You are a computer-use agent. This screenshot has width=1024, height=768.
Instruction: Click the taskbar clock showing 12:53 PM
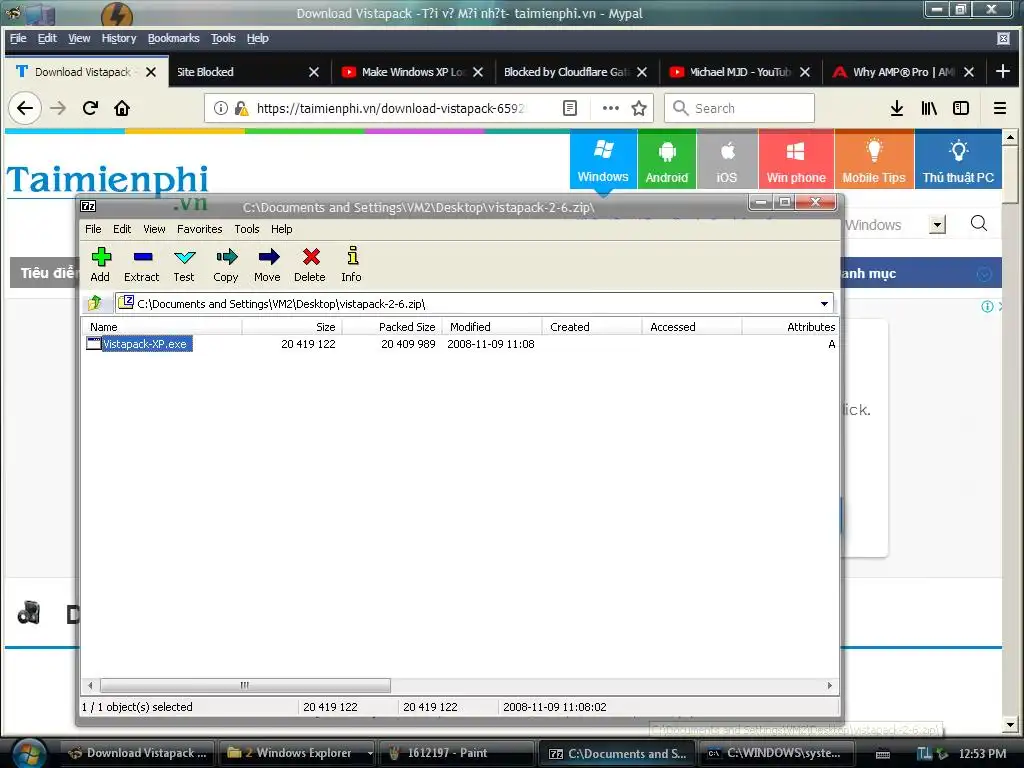coord(982,753)
